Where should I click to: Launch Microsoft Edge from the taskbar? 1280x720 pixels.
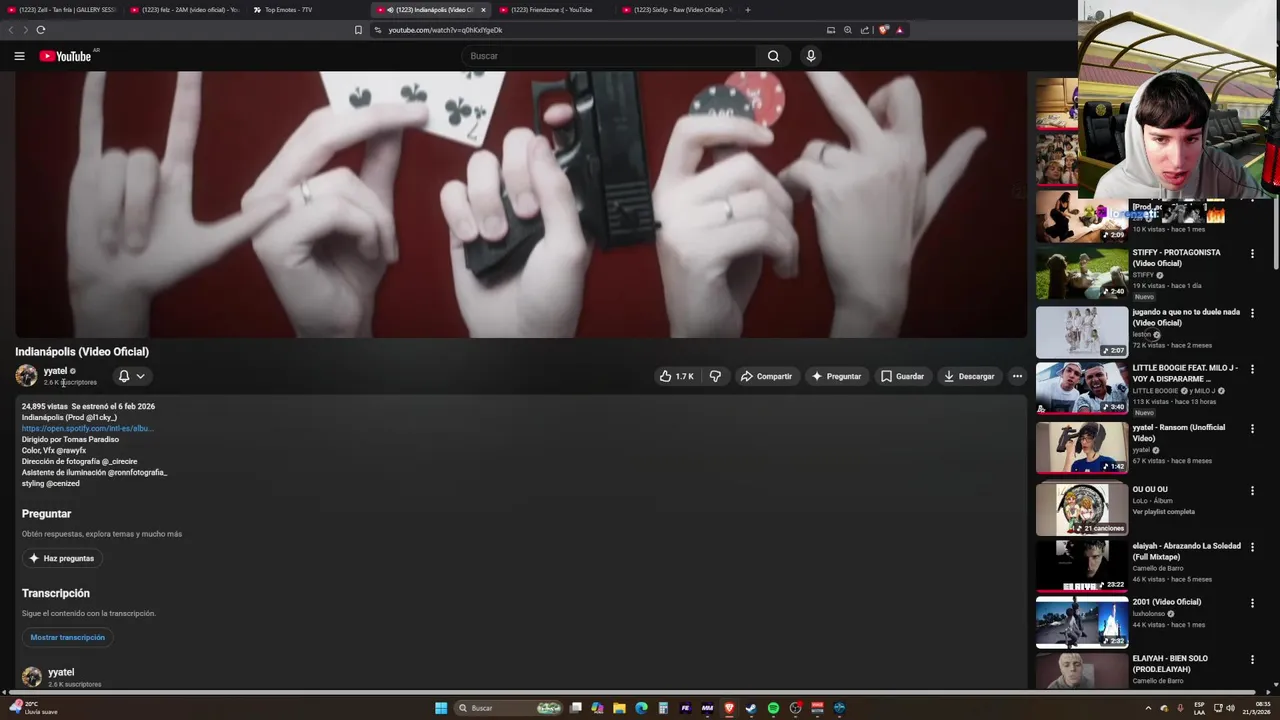click(x=641, y=708)
